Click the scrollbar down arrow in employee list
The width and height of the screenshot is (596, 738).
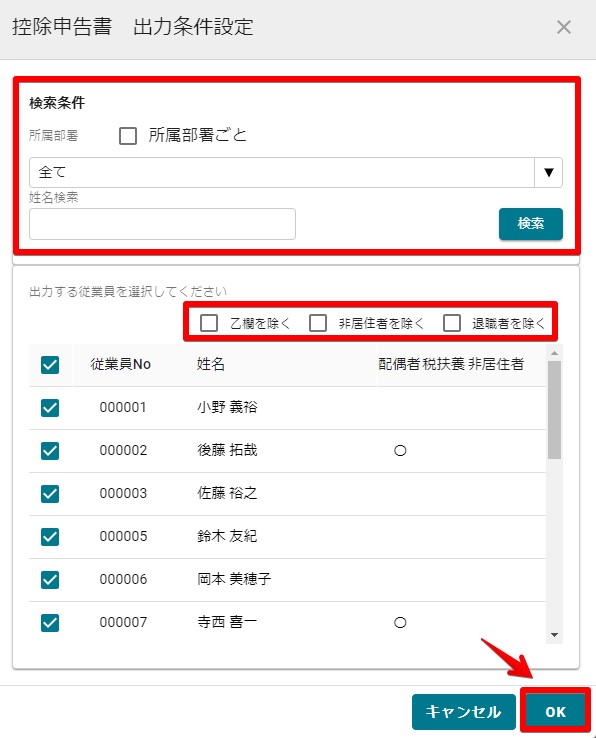click(x=555, y=635)
